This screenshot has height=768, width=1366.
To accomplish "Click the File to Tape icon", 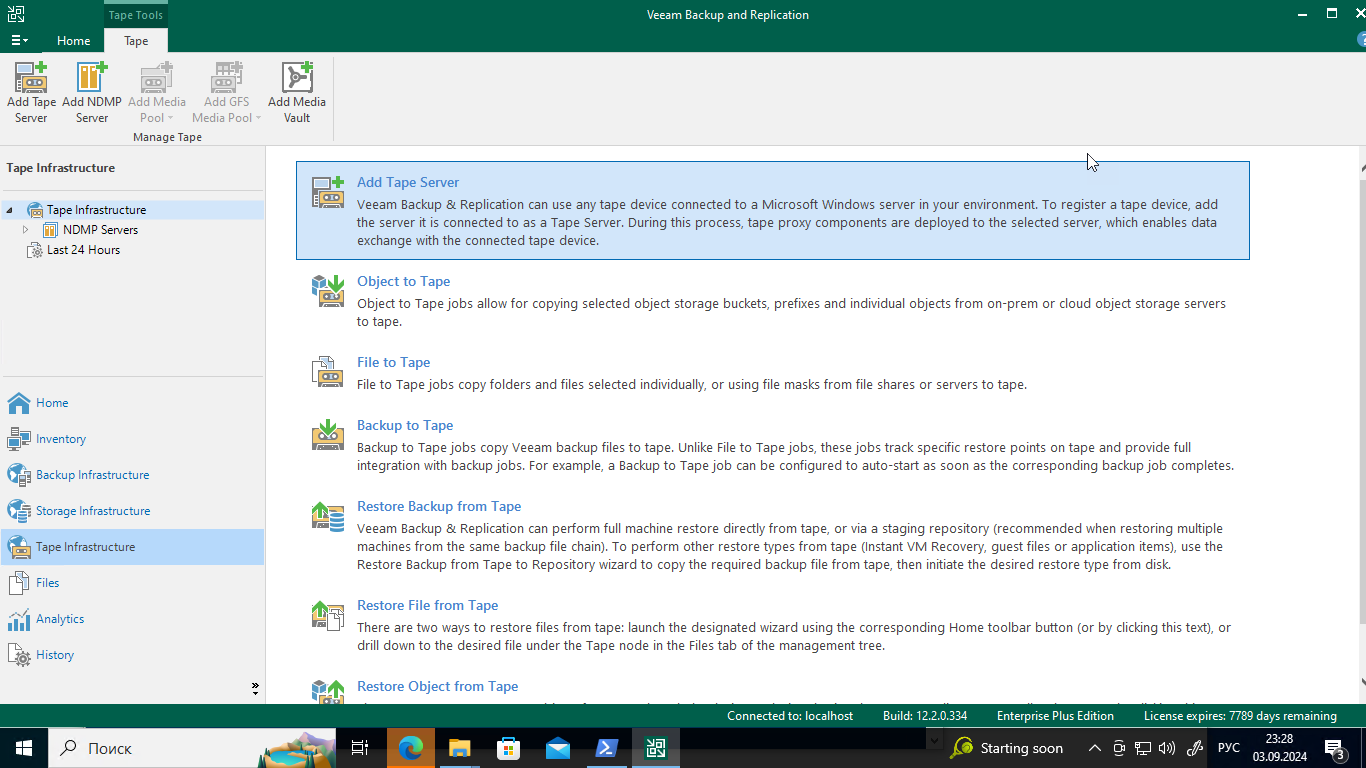I will tap(328, 371).
